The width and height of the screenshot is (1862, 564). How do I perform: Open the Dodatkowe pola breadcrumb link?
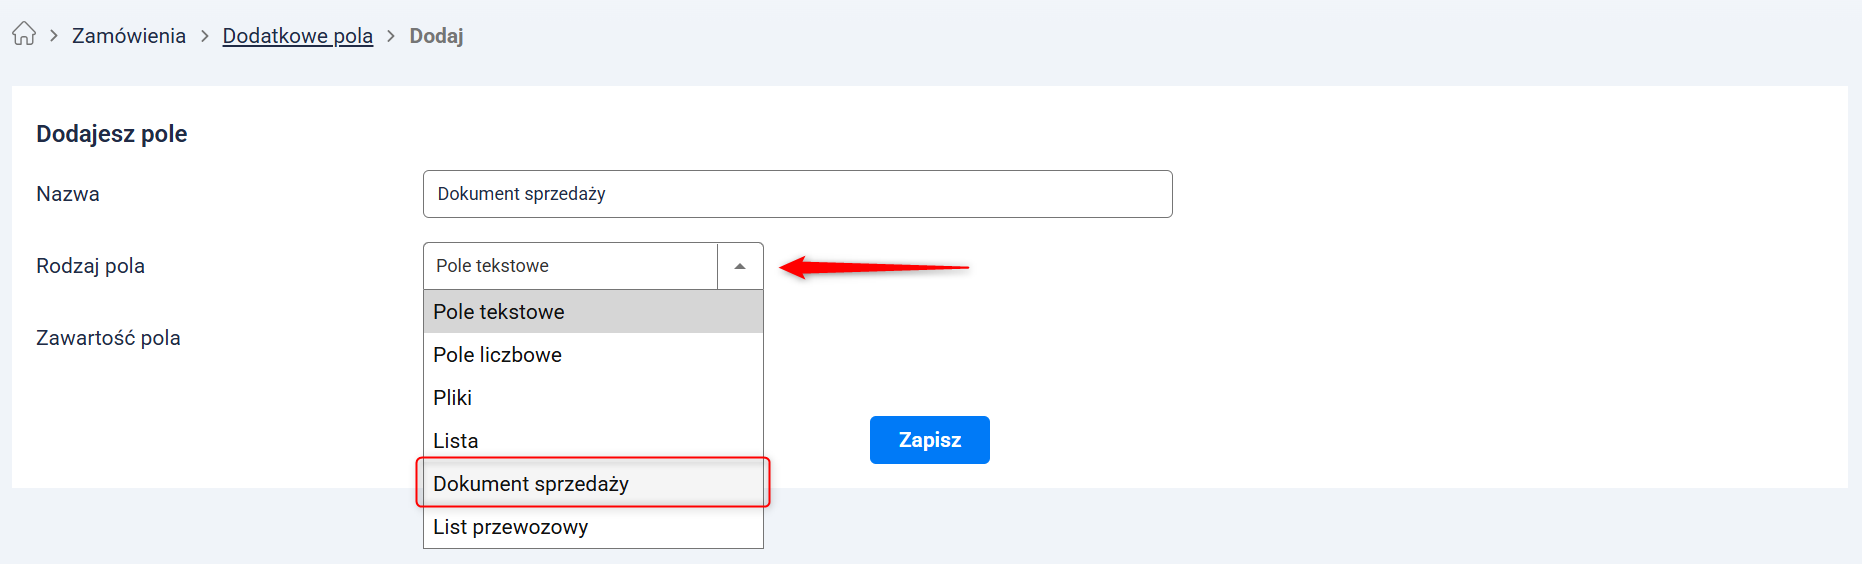tap(297, 36)
